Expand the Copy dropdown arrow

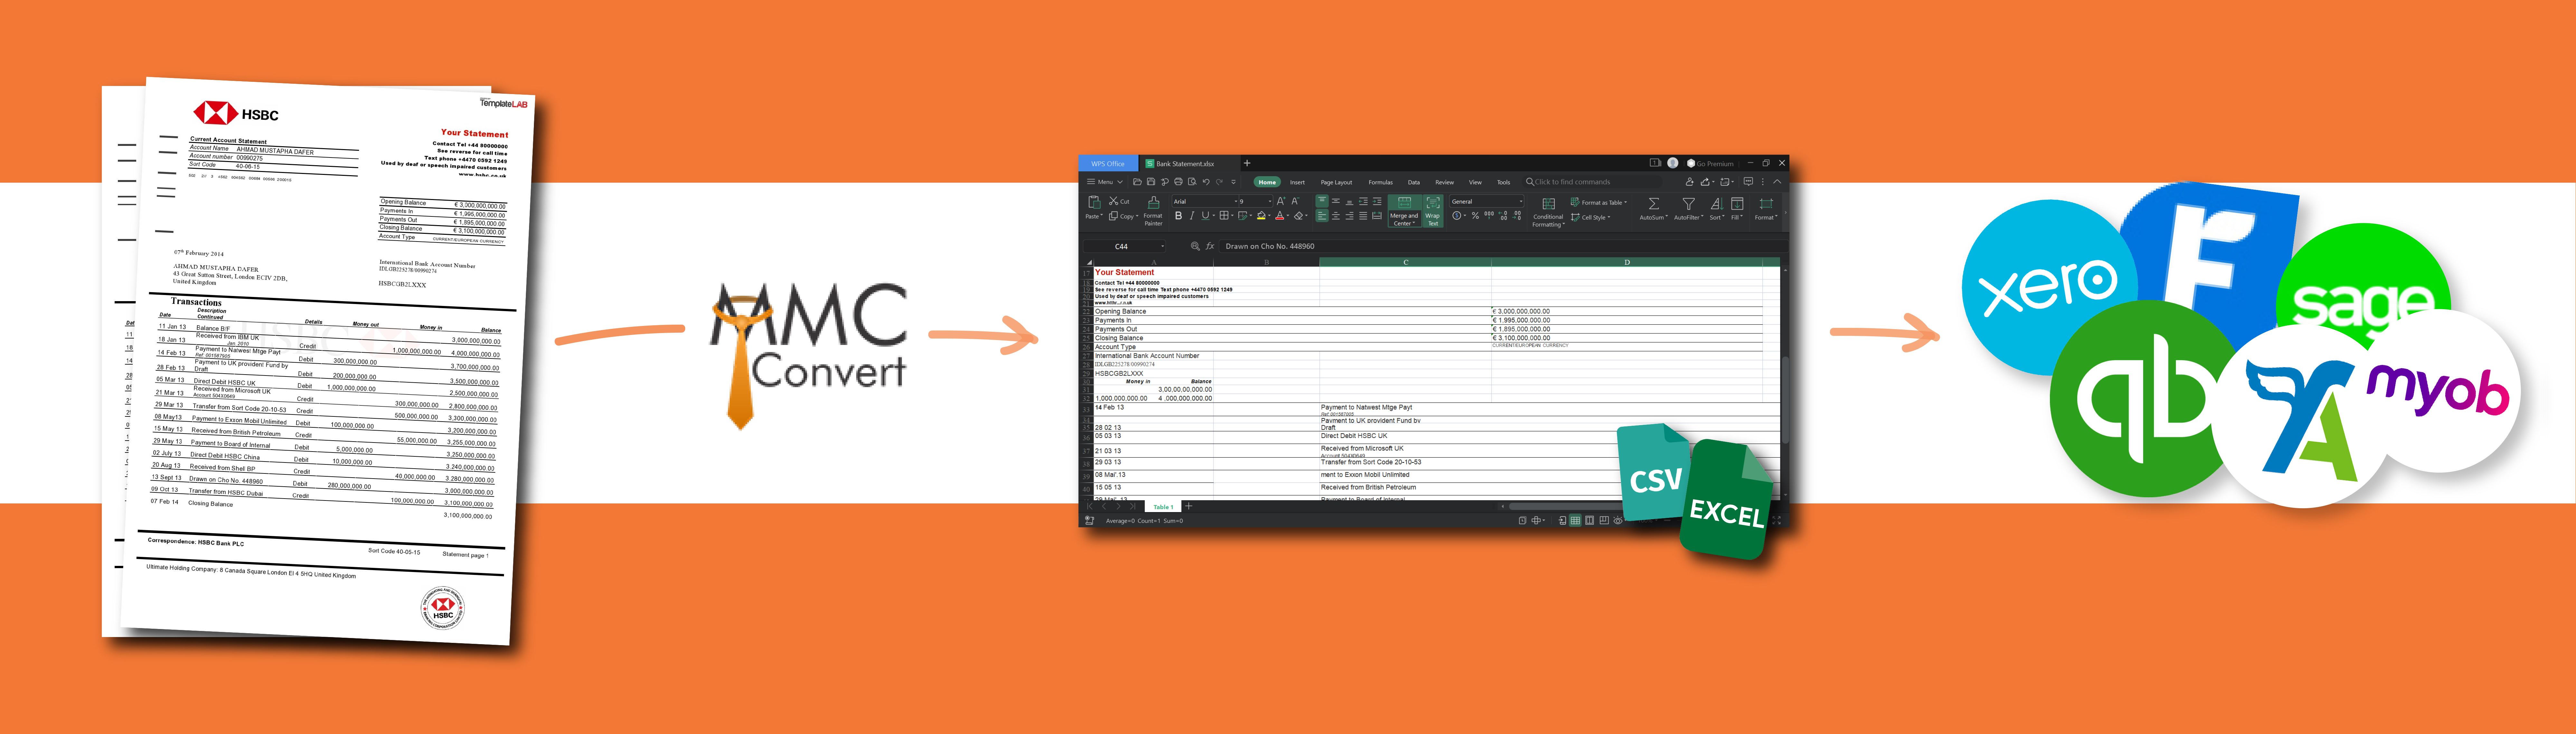click(1137, 216)
